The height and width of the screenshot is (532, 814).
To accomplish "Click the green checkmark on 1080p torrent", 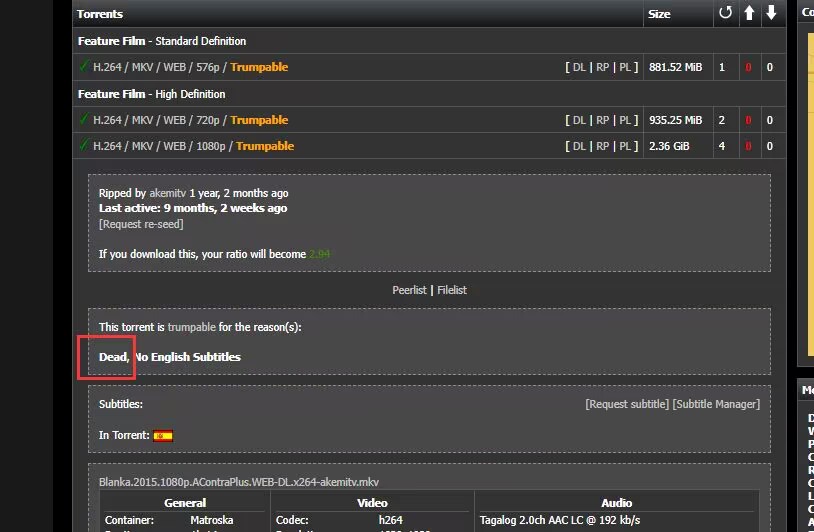I will (84, 146).
